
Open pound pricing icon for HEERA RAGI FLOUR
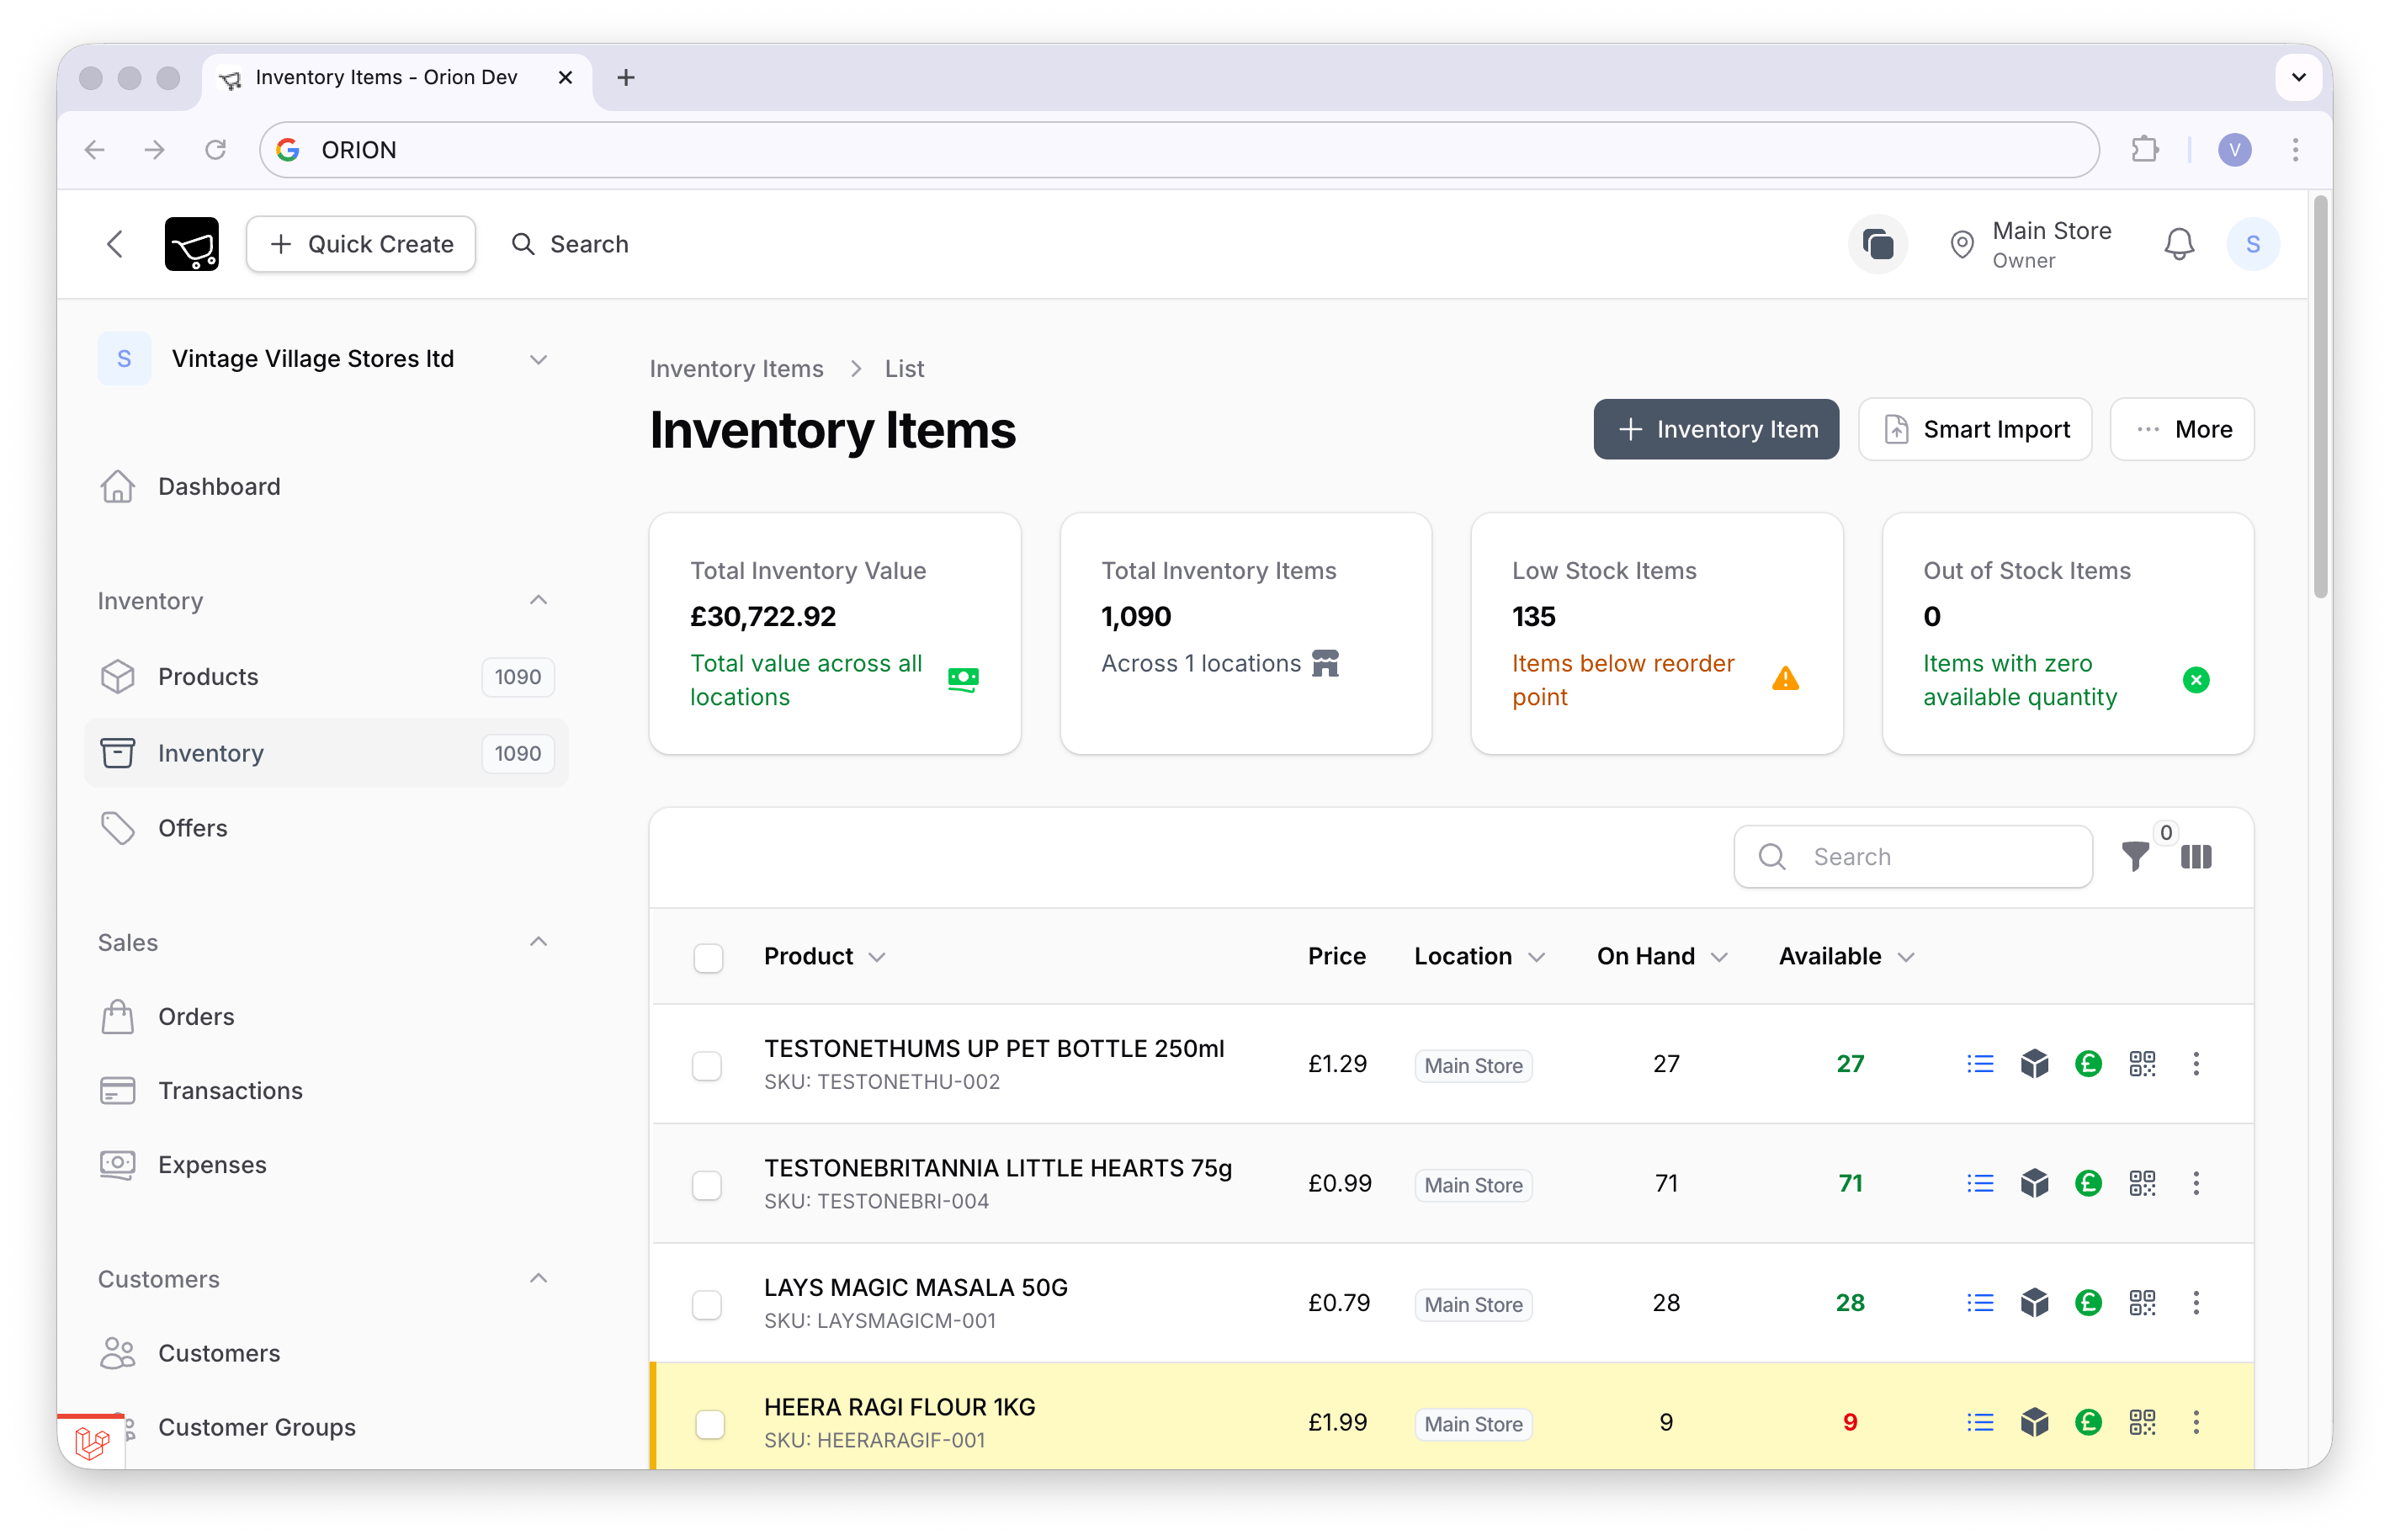click(x=2088, y=1421)
